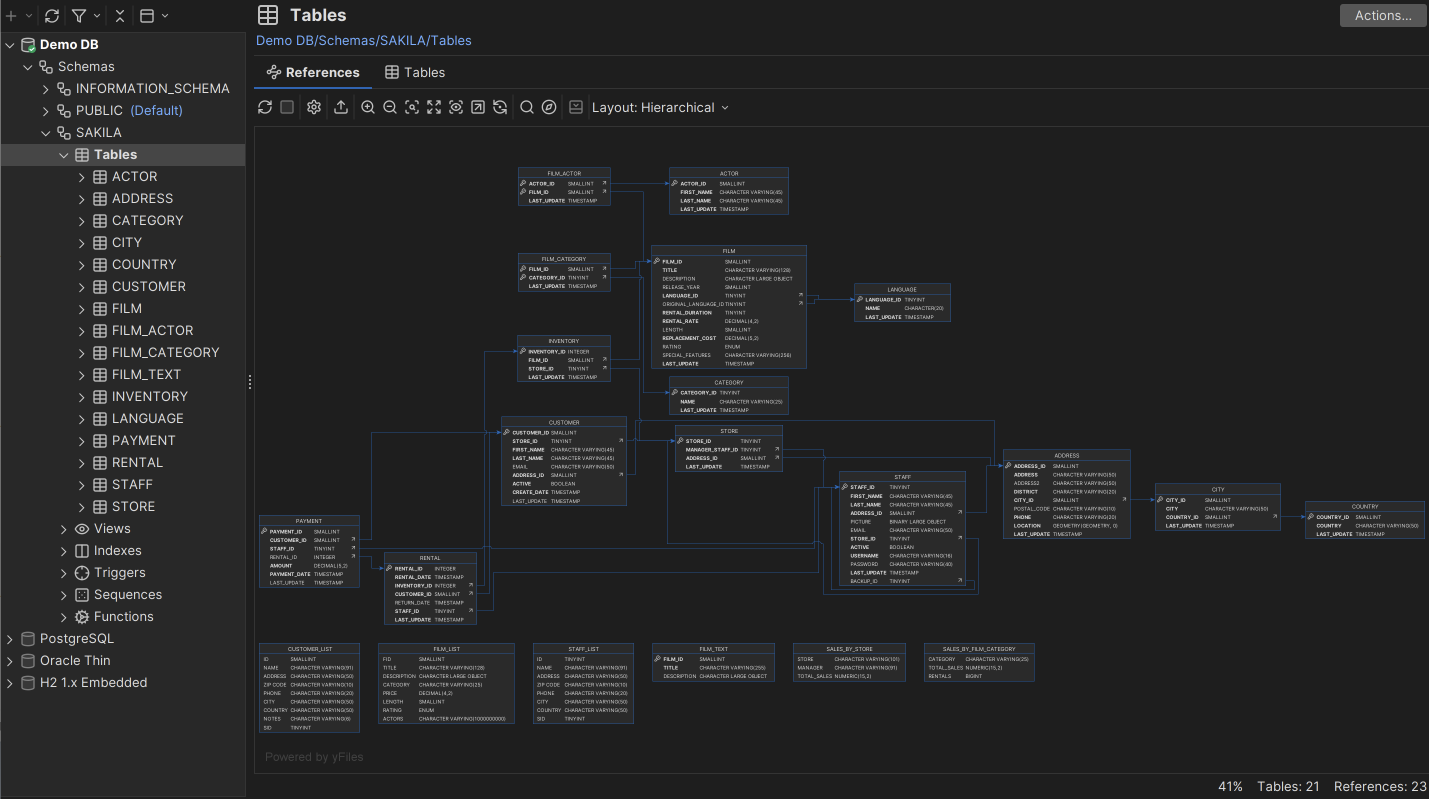Collapse all tree nodes with collapse-all icon
The image size is (1429, 799).
click(x=120, y=16)
